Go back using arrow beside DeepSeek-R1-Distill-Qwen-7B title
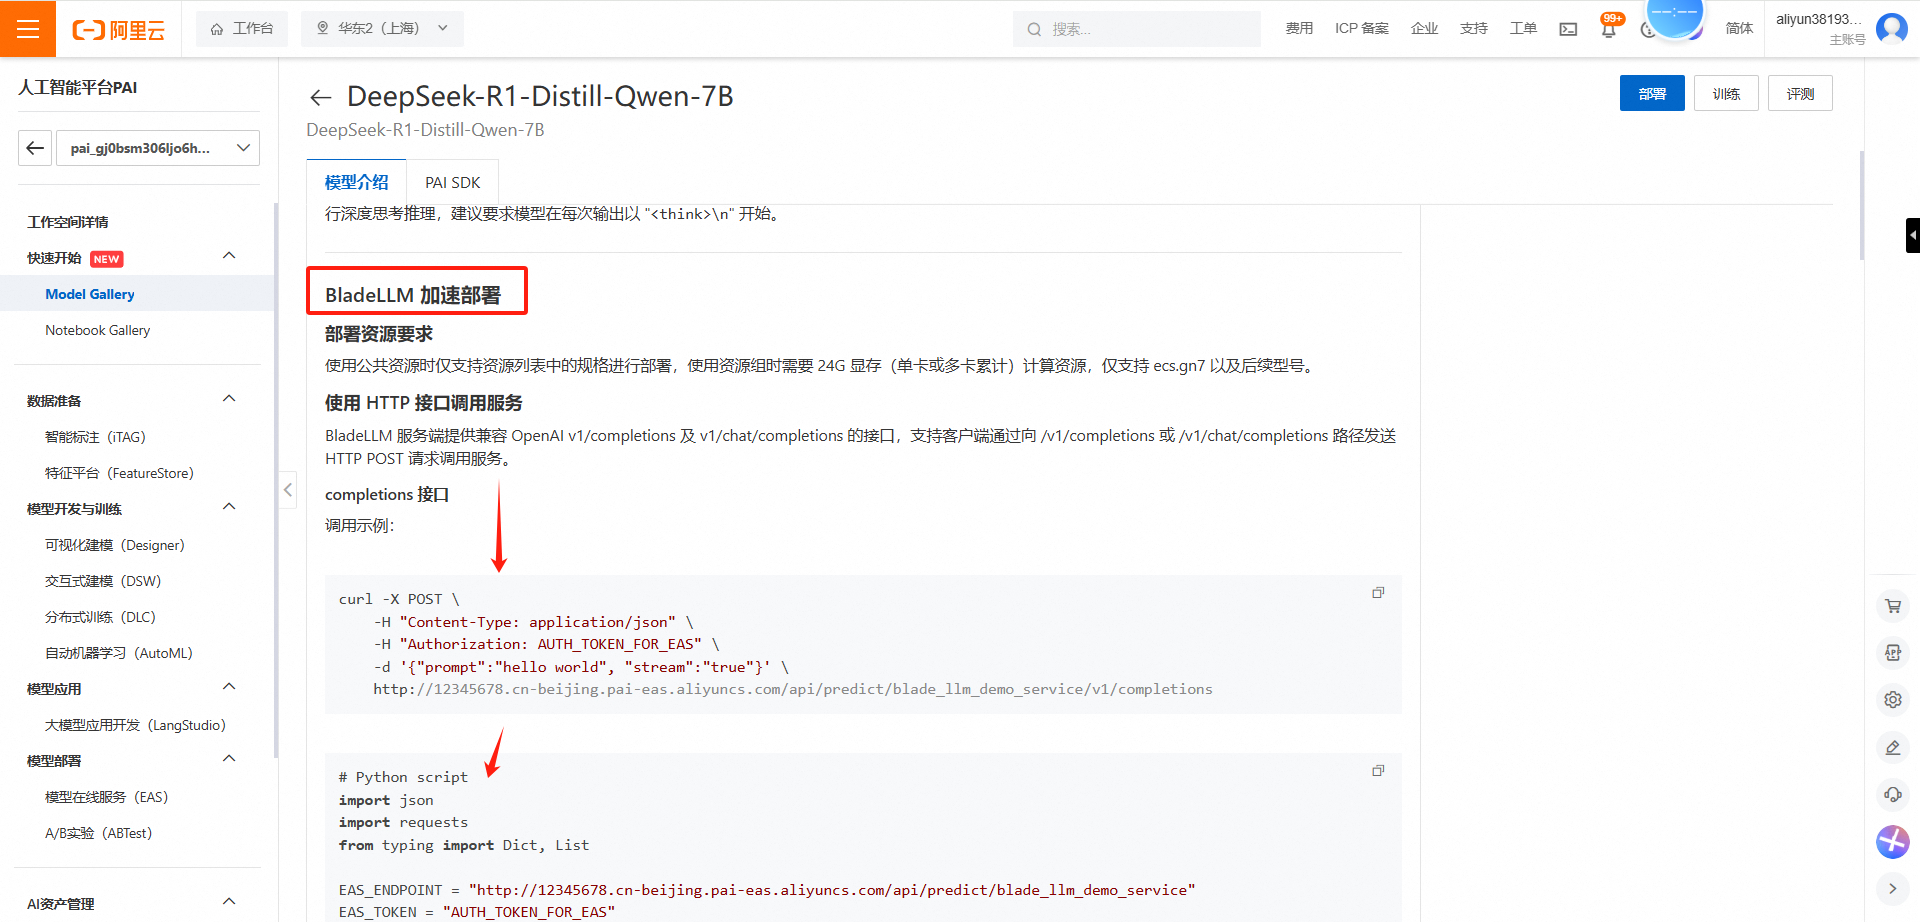The image size is (1920, 922). 320,97
